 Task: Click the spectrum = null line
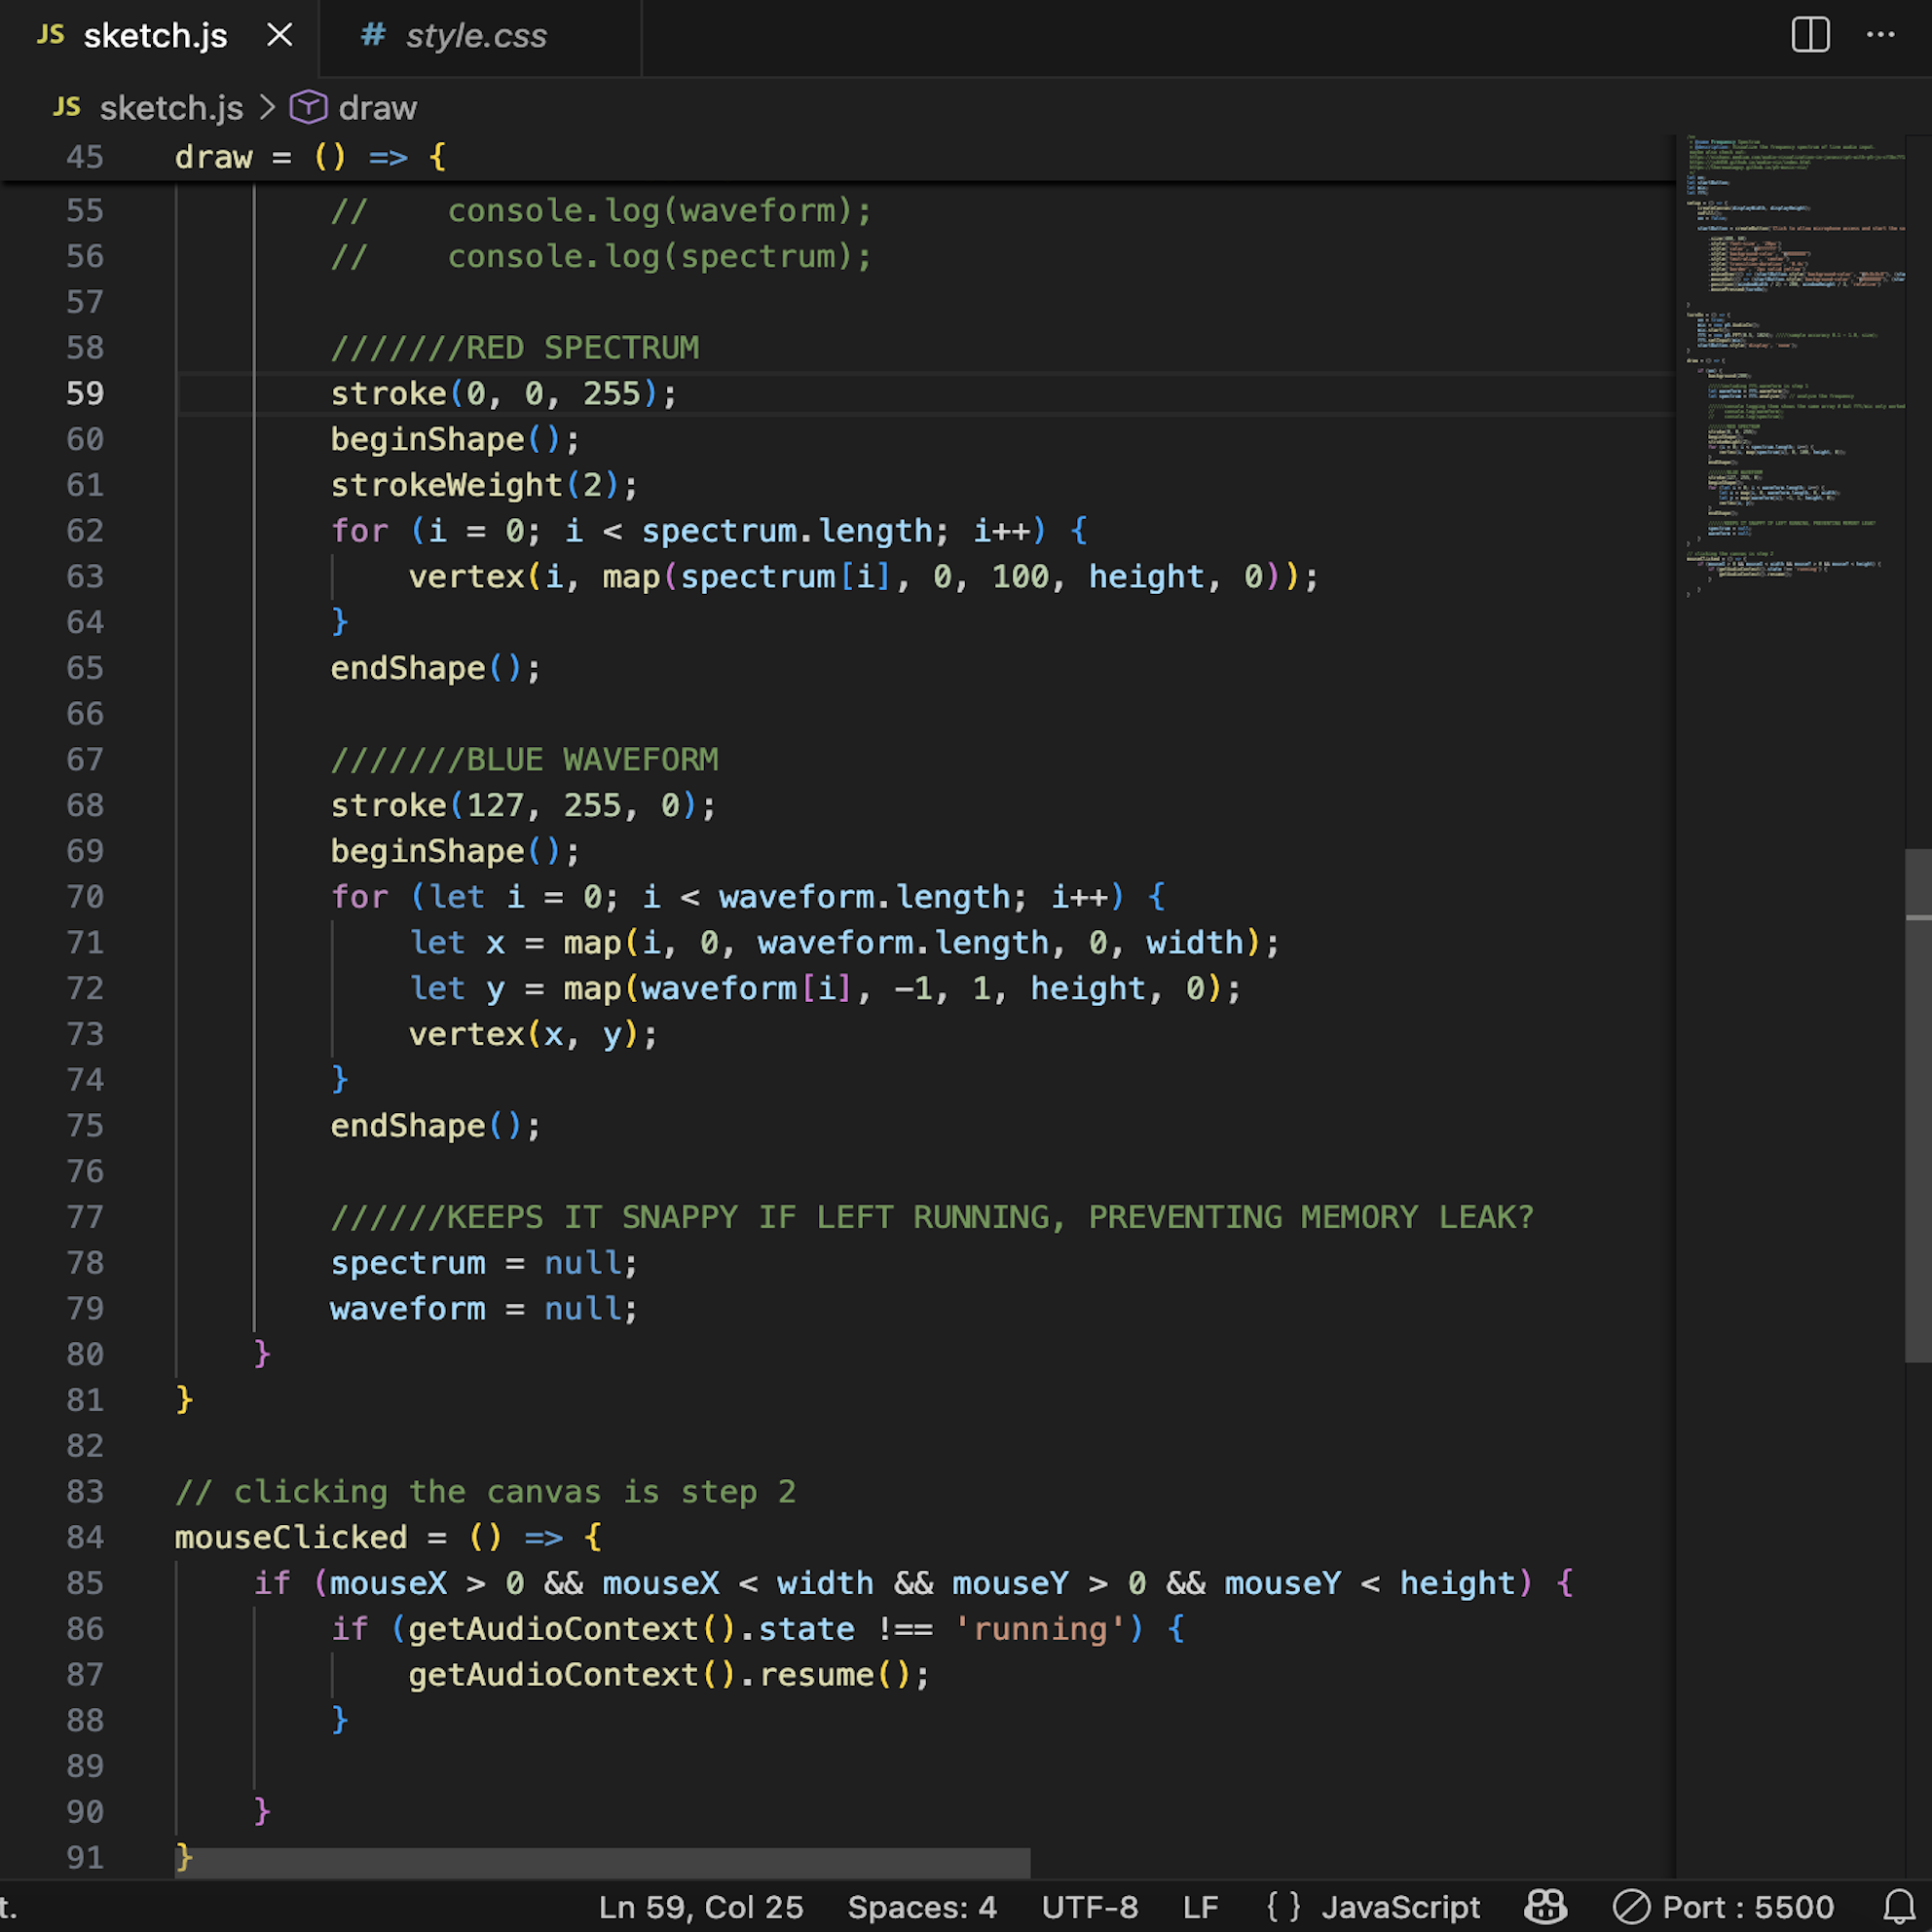coord(484,1263)
